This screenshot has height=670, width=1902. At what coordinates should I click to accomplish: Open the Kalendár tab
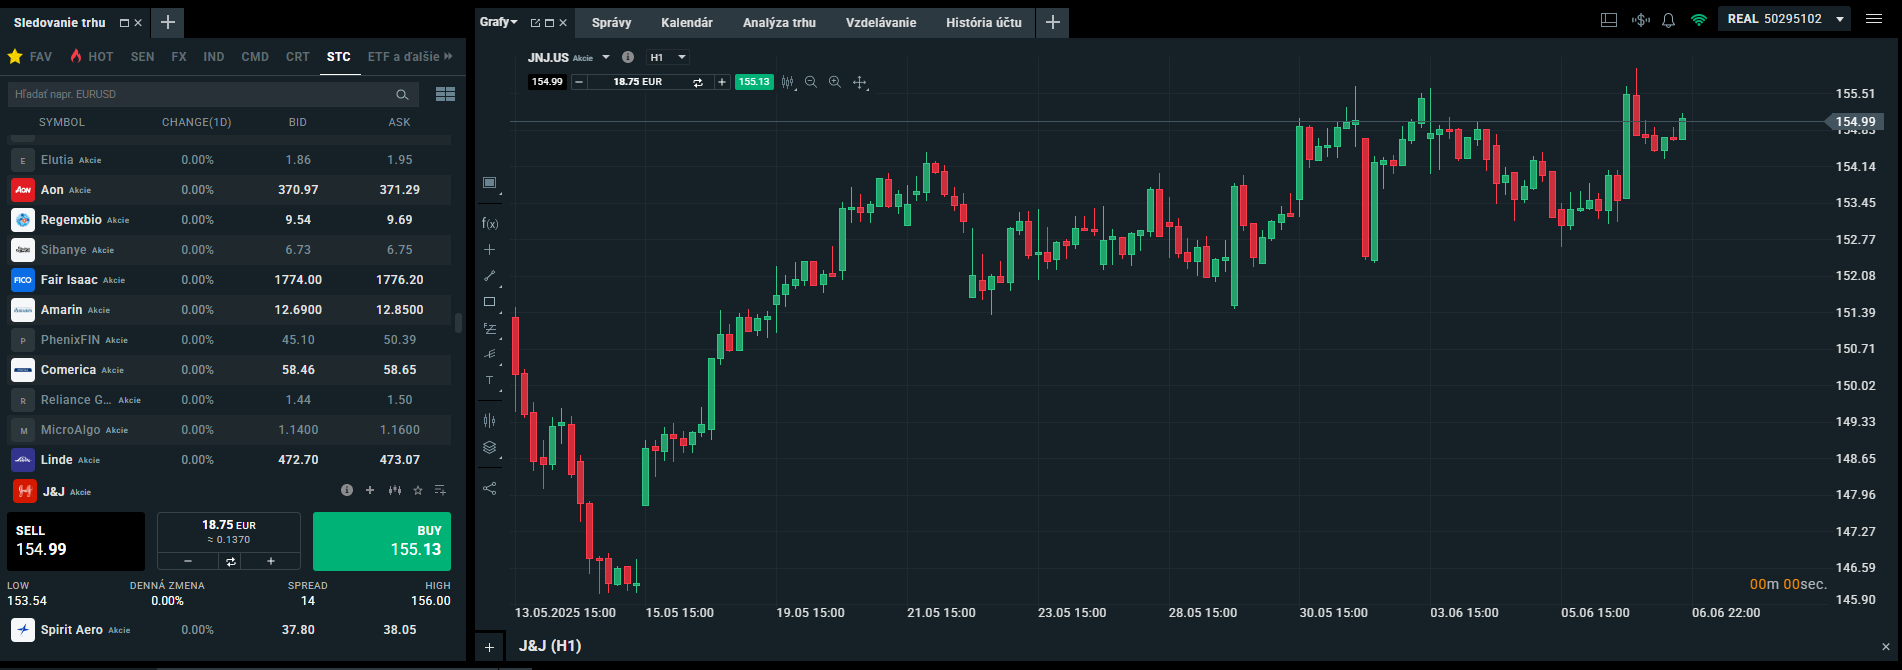[687, 22]
